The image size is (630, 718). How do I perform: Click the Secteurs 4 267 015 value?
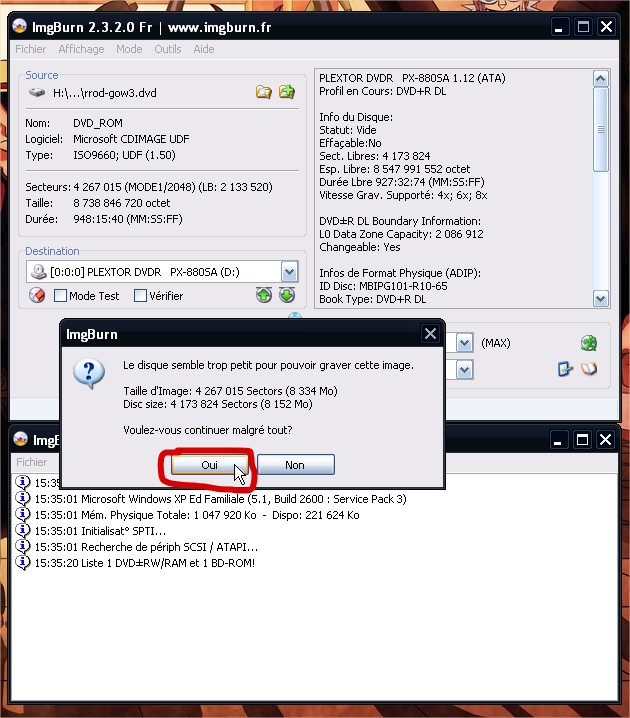173,187
